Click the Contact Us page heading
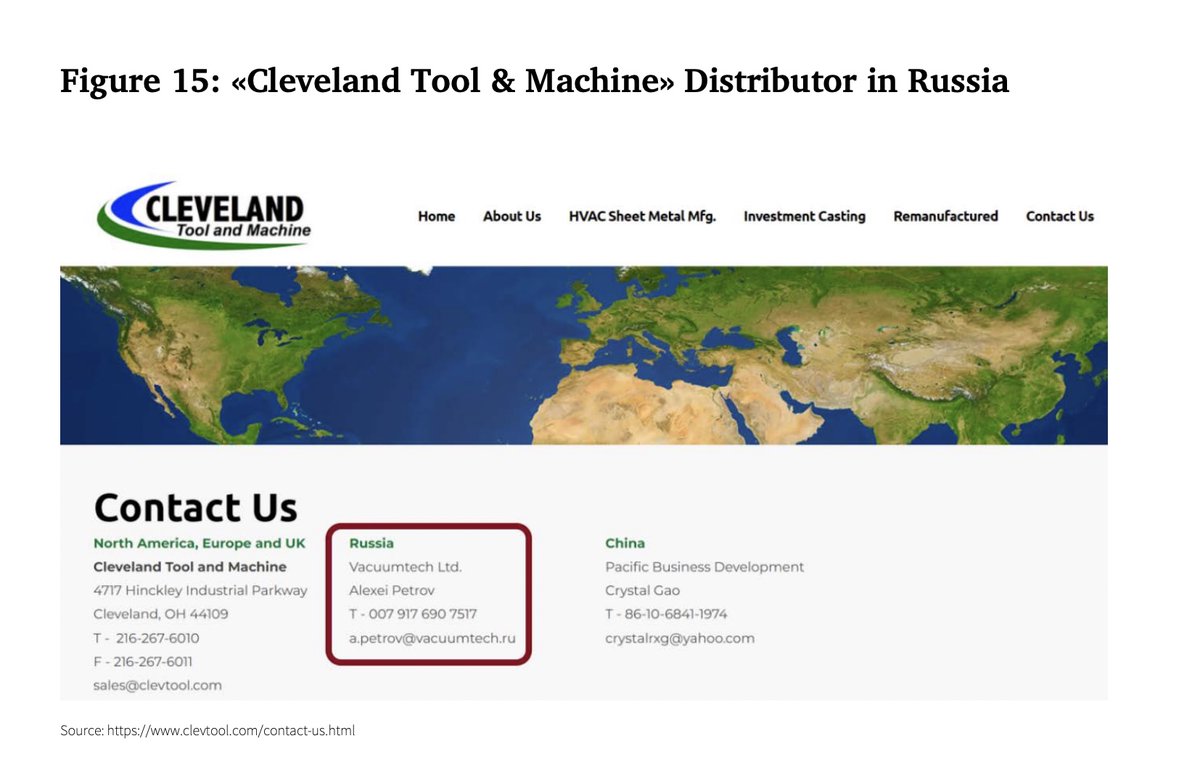The width and height of the screenshot is (1200, 770). pyautogui.click(x=196, y=507)
